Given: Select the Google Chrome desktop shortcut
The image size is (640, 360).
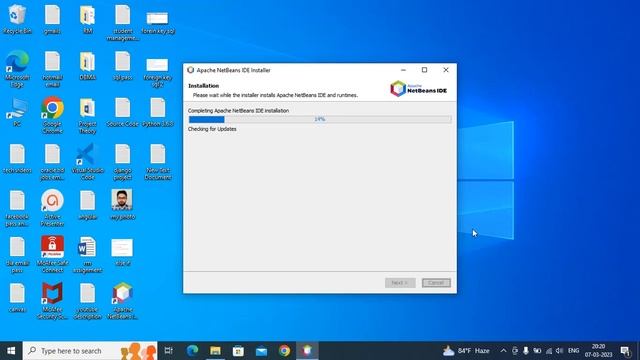Looking at the screenshot, I should point(52,115).
